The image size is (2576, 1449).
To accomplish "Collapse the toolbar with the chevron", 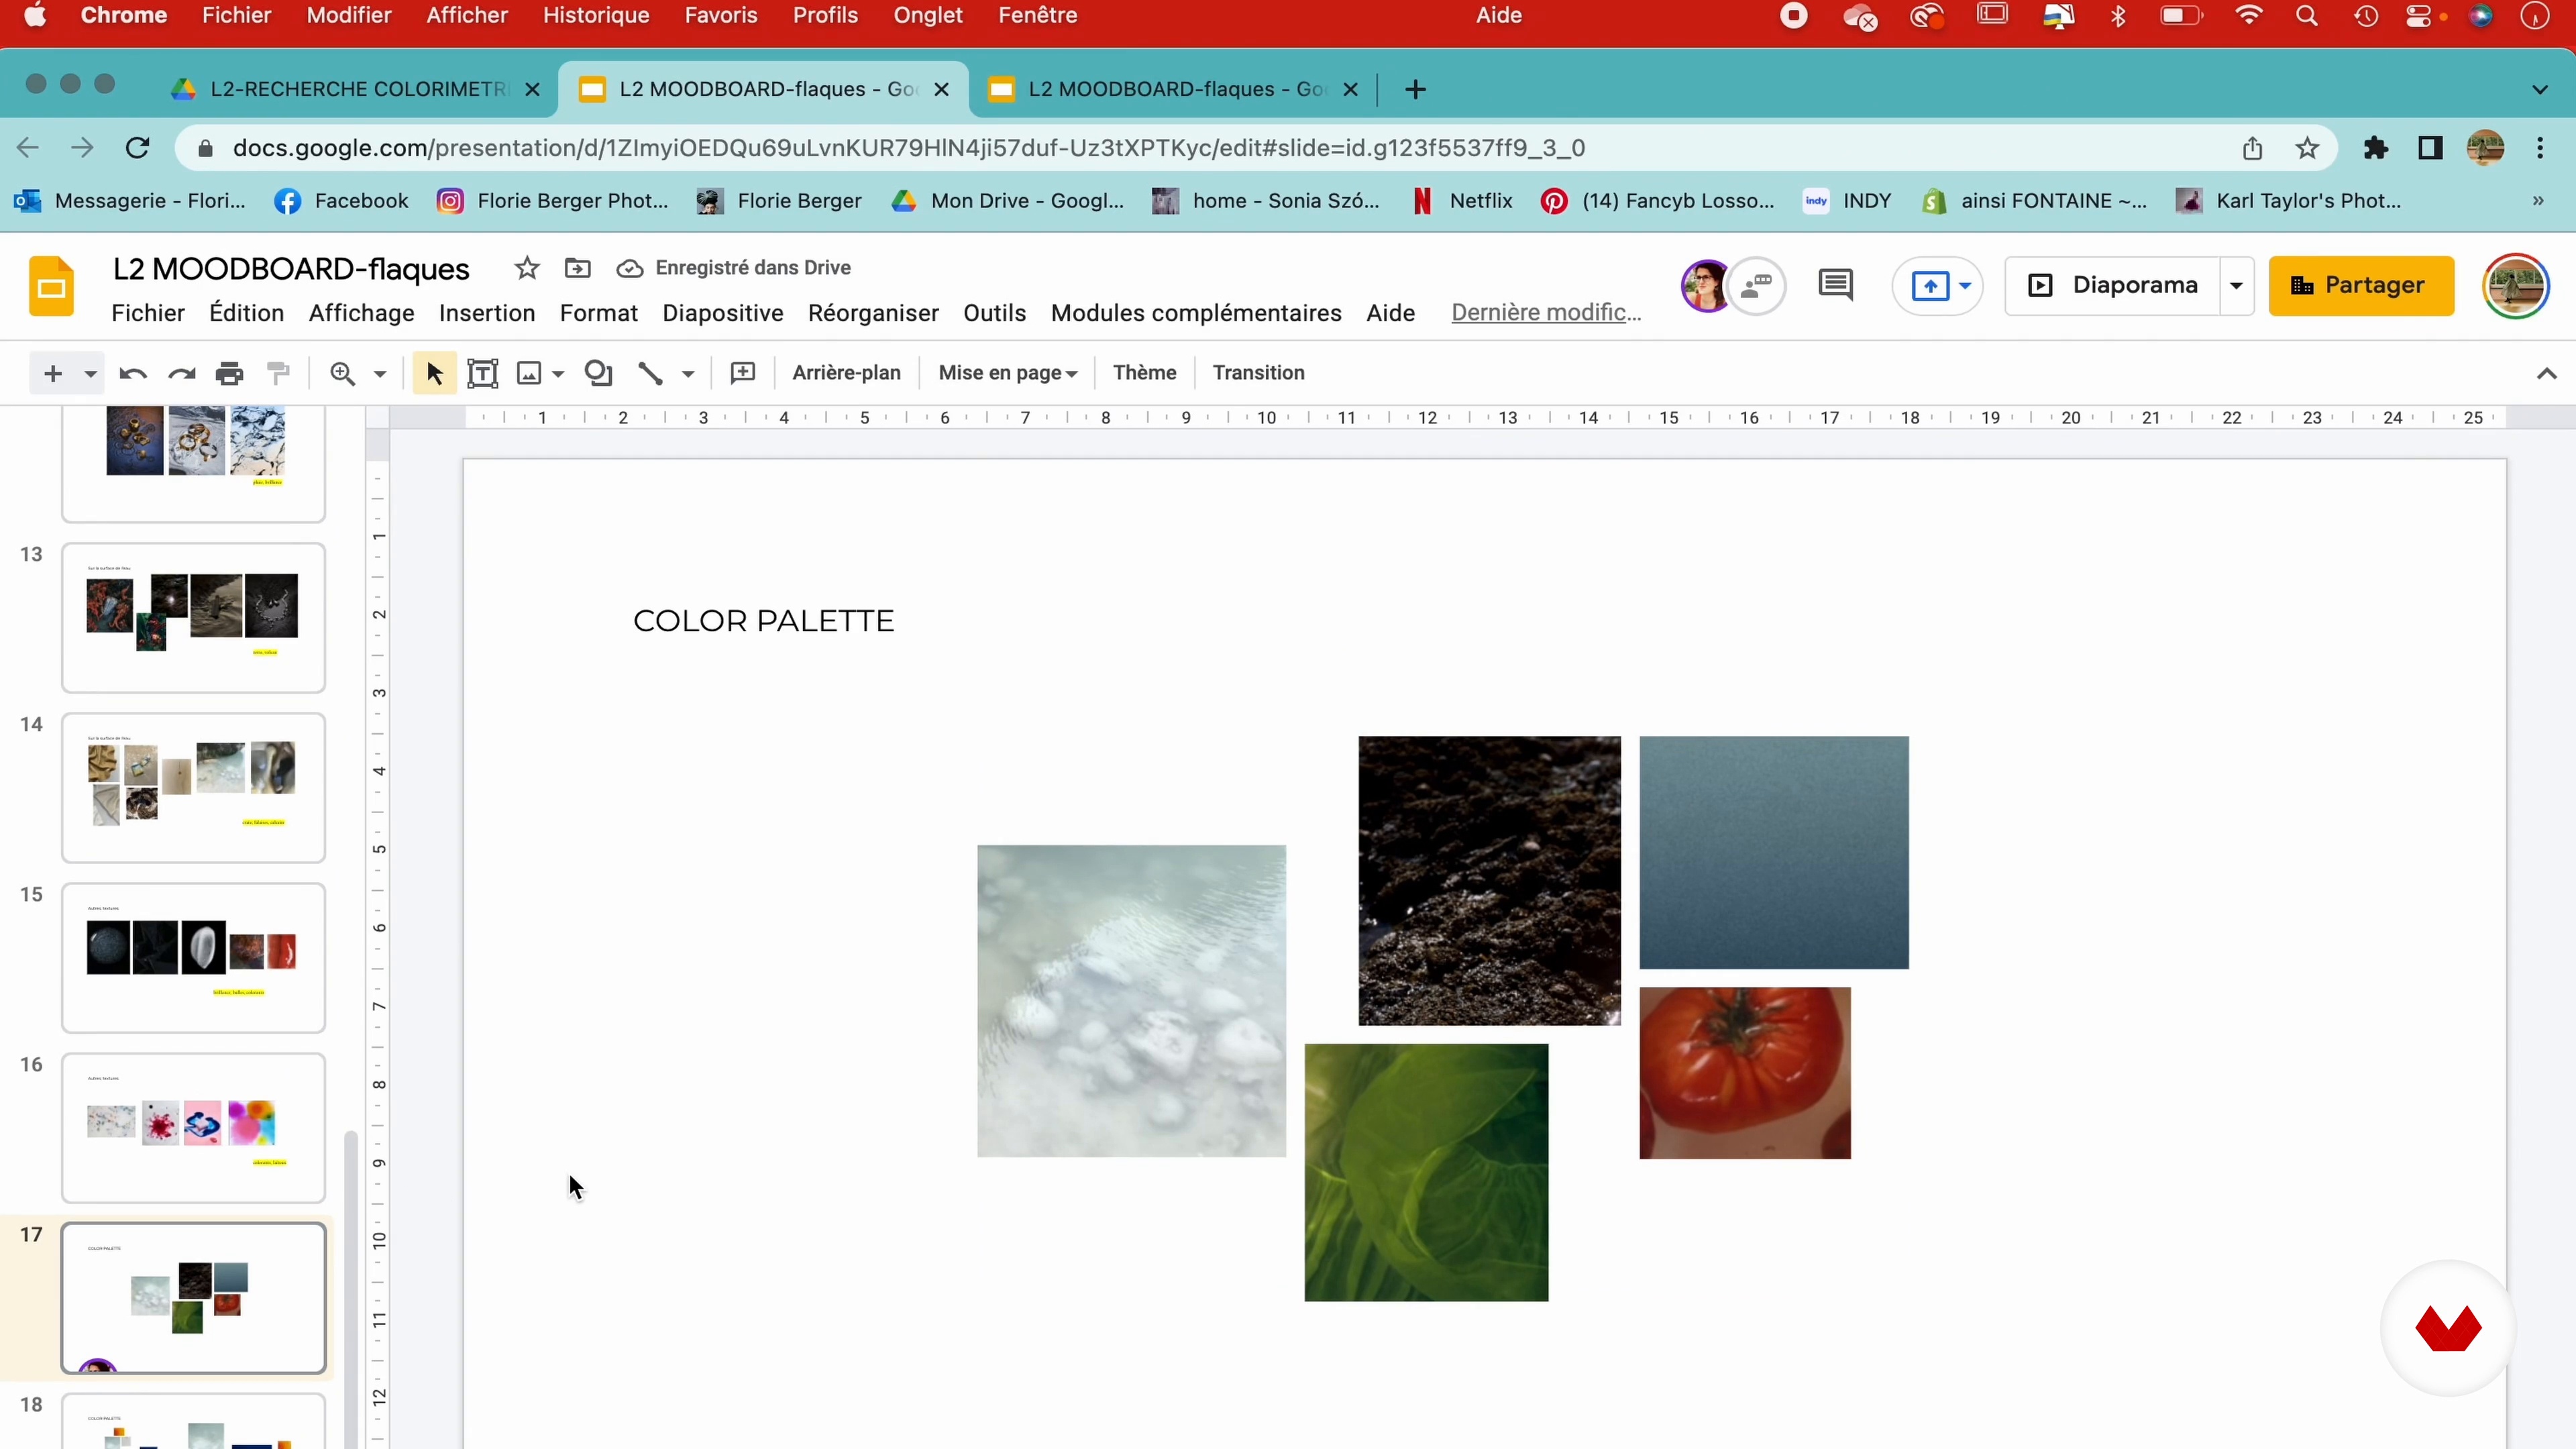I will point(2546,374).
